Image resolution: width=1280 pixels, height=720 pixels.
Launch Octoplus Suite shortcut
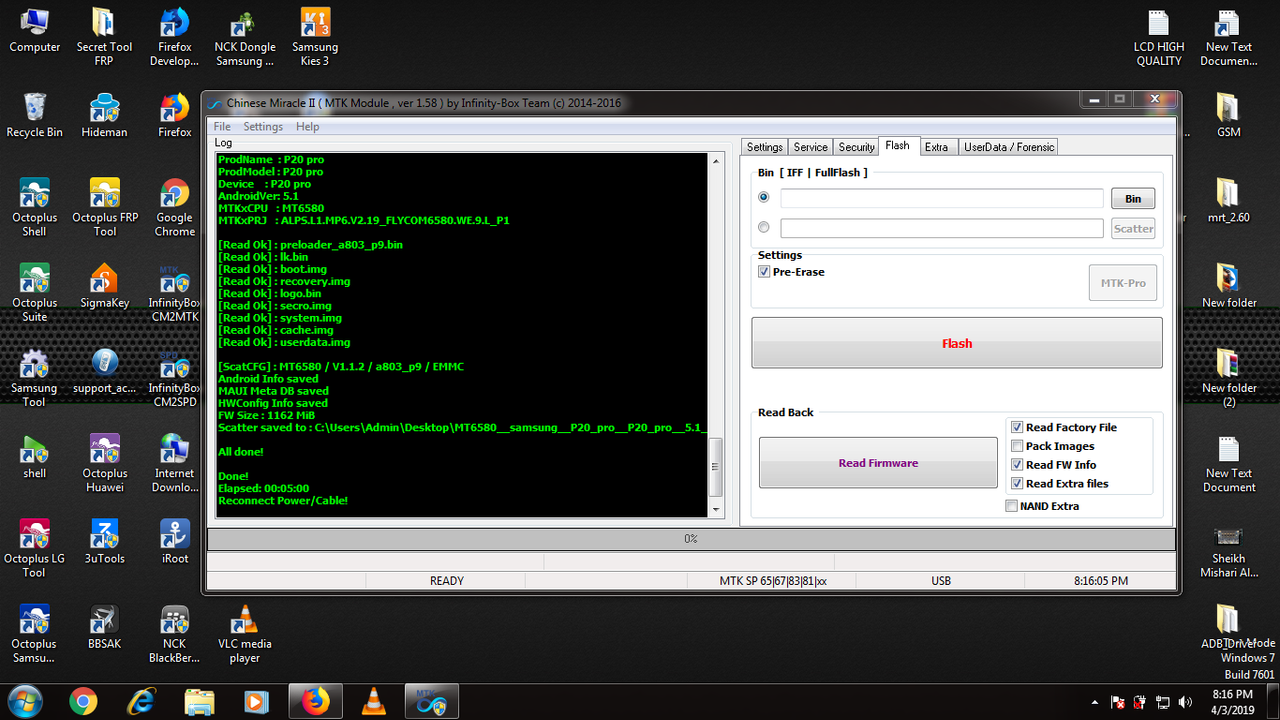click(35, 292)
